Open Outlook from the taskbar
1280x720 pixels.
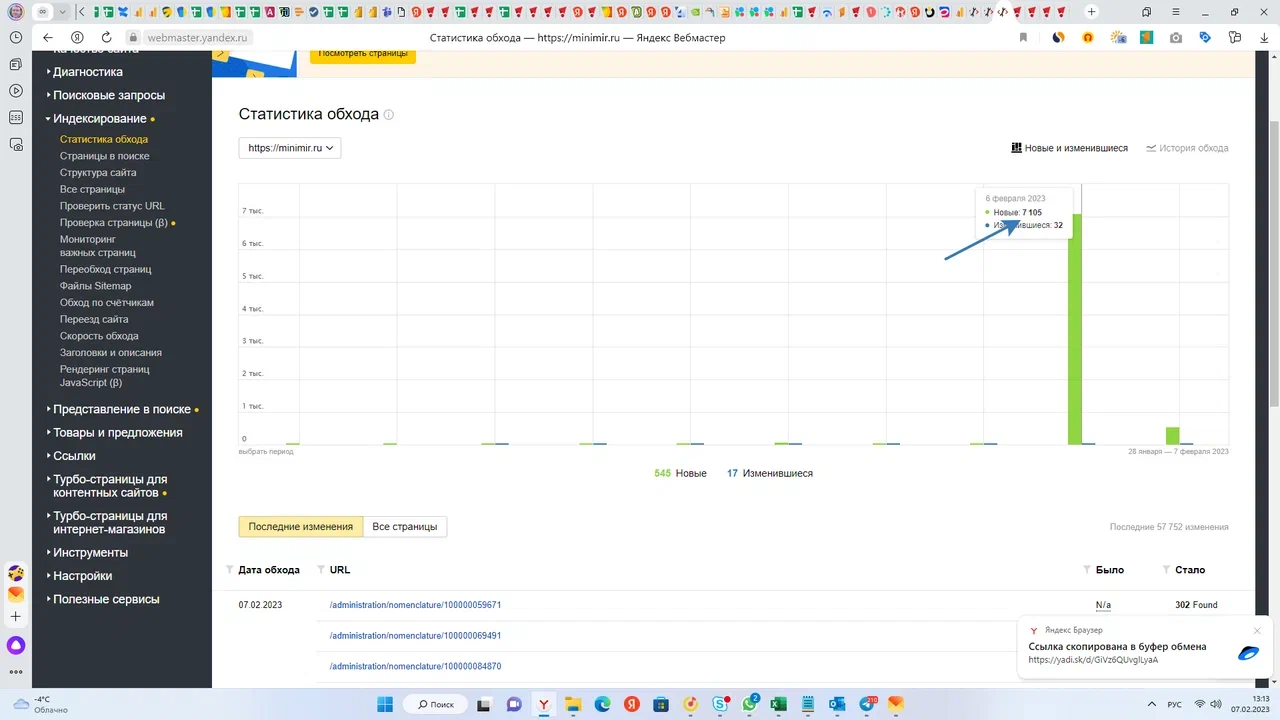[837, 704]
